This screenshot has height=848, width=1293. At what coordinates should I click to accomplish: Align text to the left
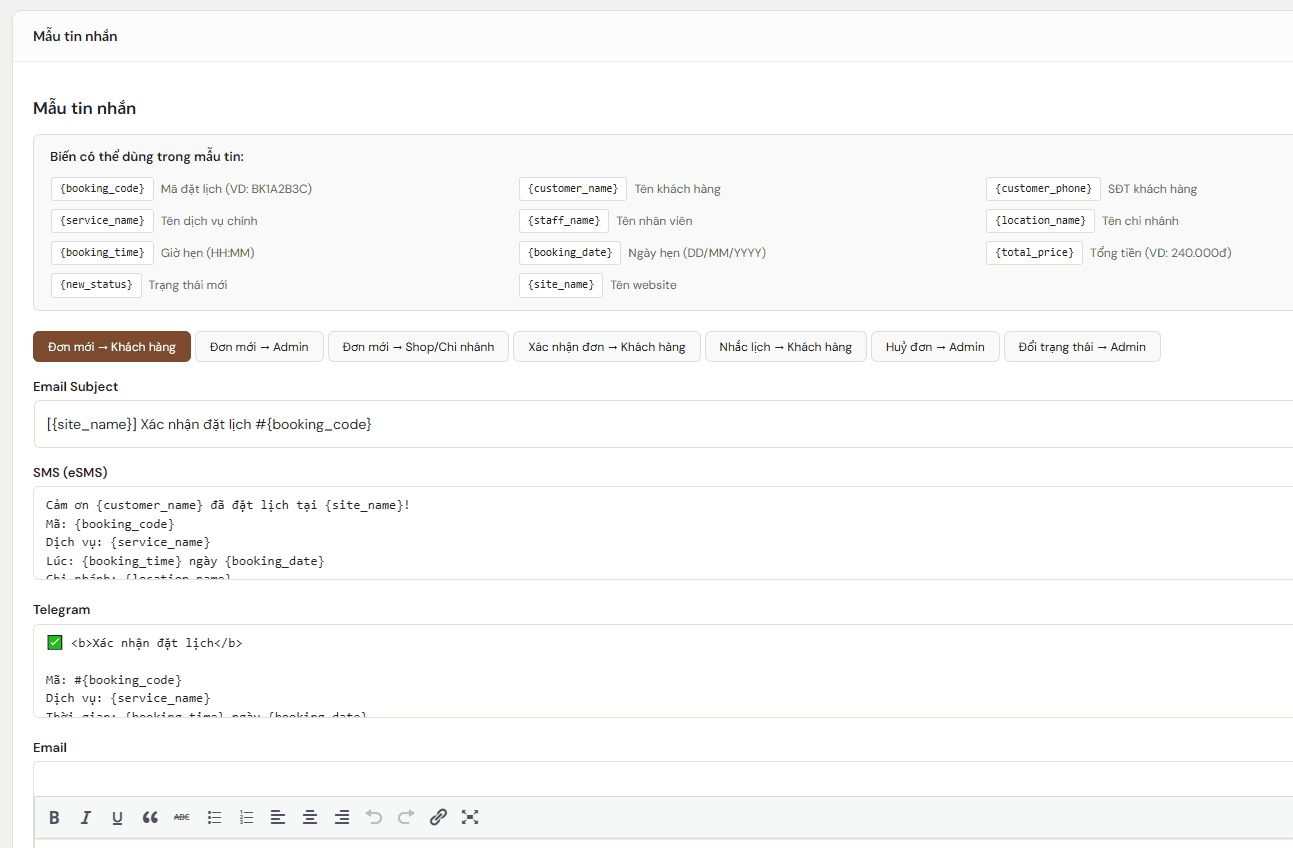pyautogui.click(x=278, y=817)
